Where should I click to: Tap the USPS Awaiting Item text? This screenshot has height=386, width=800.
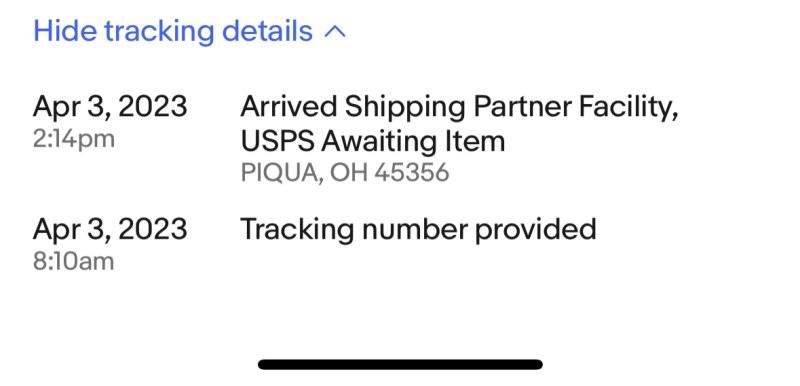(x=372, y=141)
